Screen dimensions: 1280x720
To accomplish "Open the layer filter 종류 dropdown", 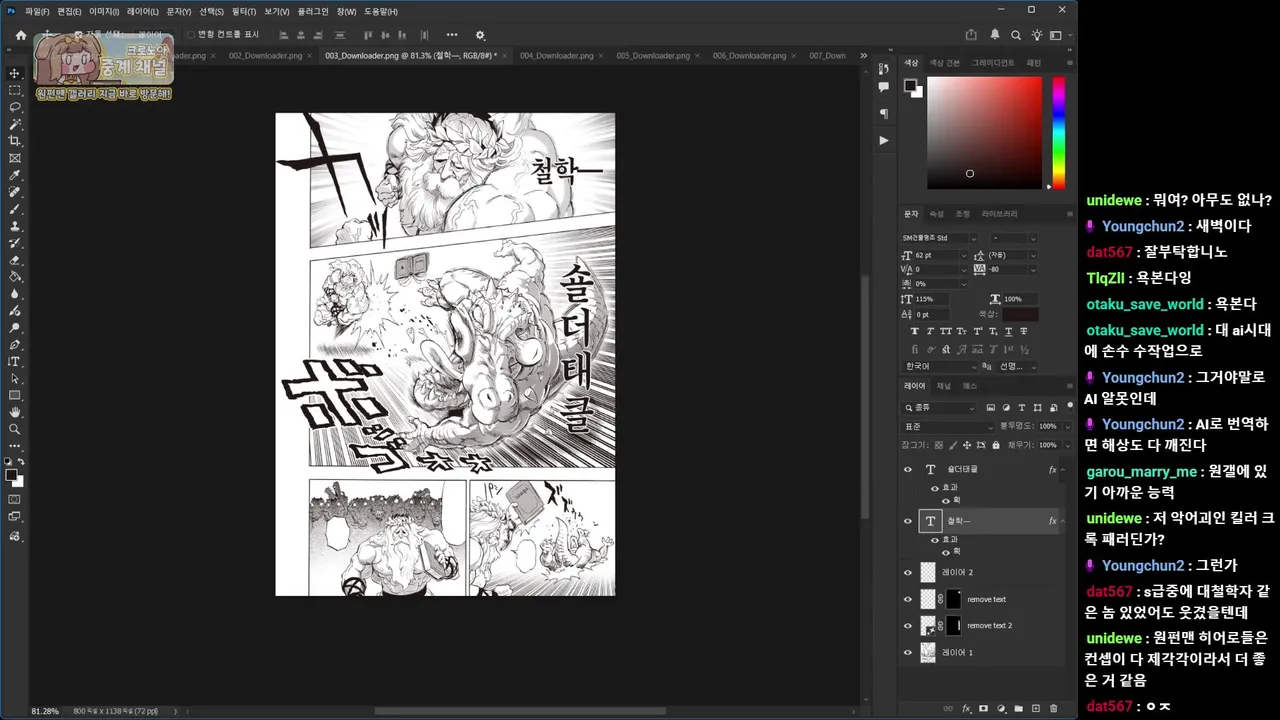I will pos(940,408).
